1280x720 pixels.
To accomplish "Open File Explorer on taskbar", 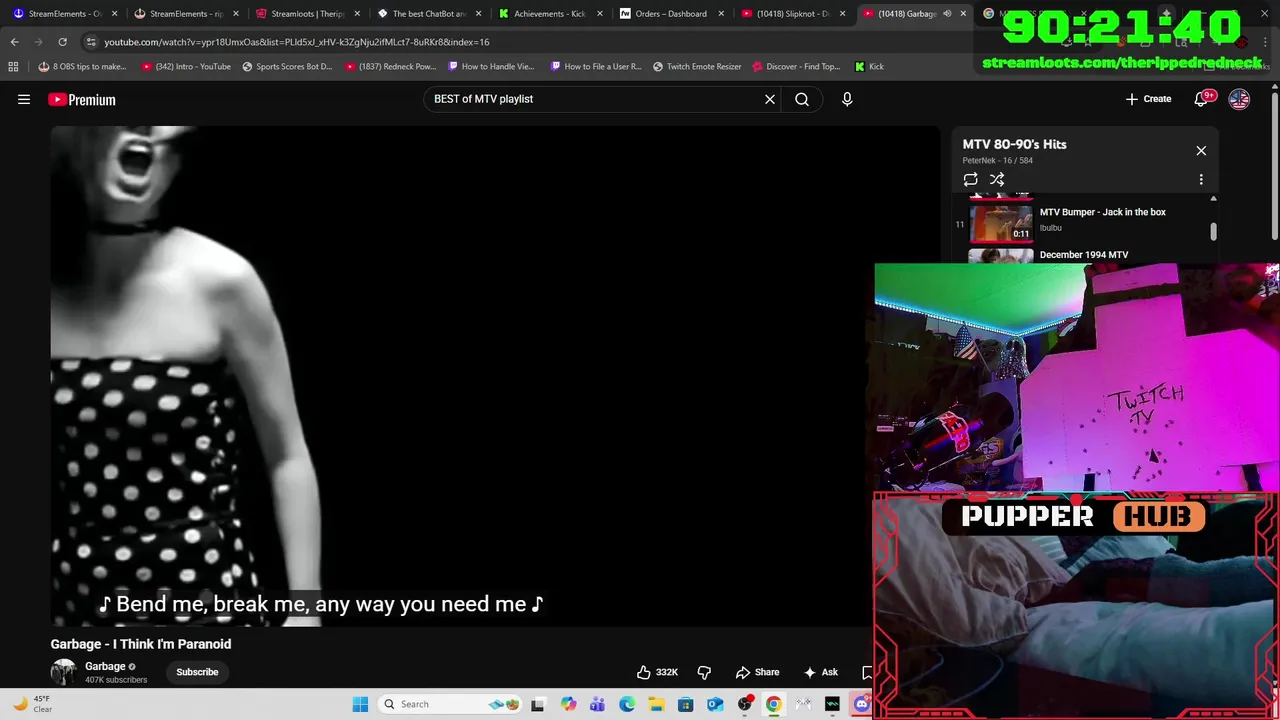I will [656, 704].
